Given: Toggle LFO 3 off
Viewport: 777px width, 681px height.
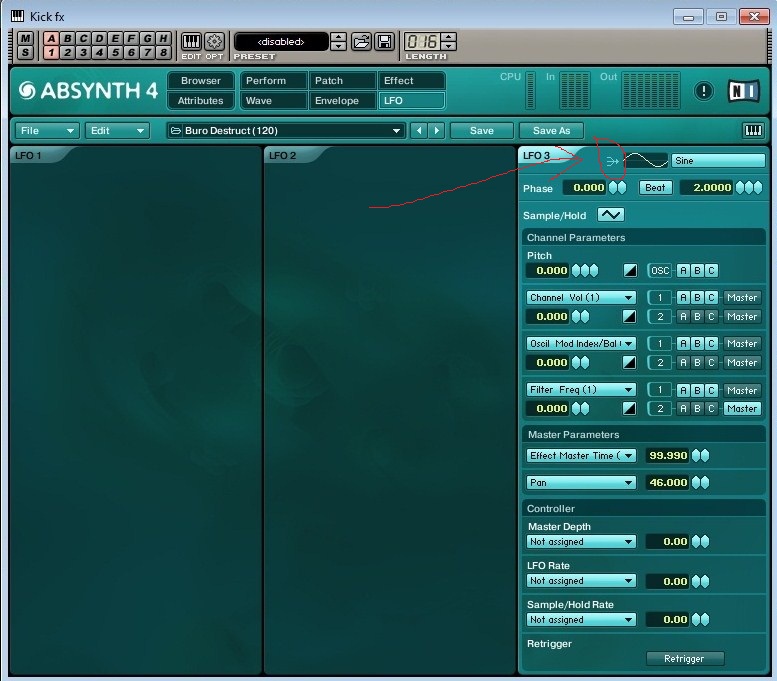Looking at the screenshot, I should coord(537,156).
